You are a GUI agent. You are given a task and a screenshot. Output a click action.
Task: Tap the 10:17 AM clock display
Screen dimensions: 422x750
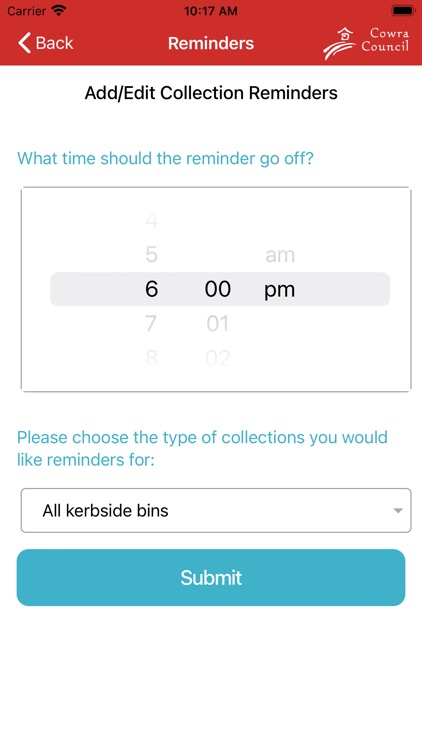click(211, 11)
